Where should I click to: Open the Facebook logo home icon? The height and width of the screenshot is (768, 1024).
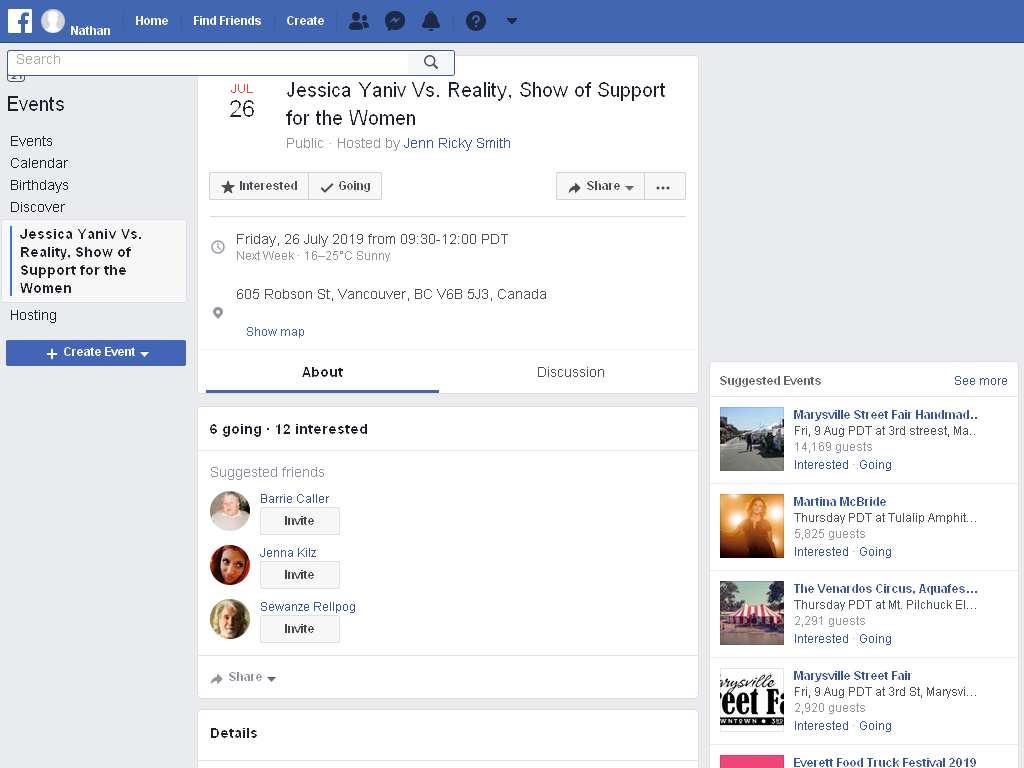point(20,21)
